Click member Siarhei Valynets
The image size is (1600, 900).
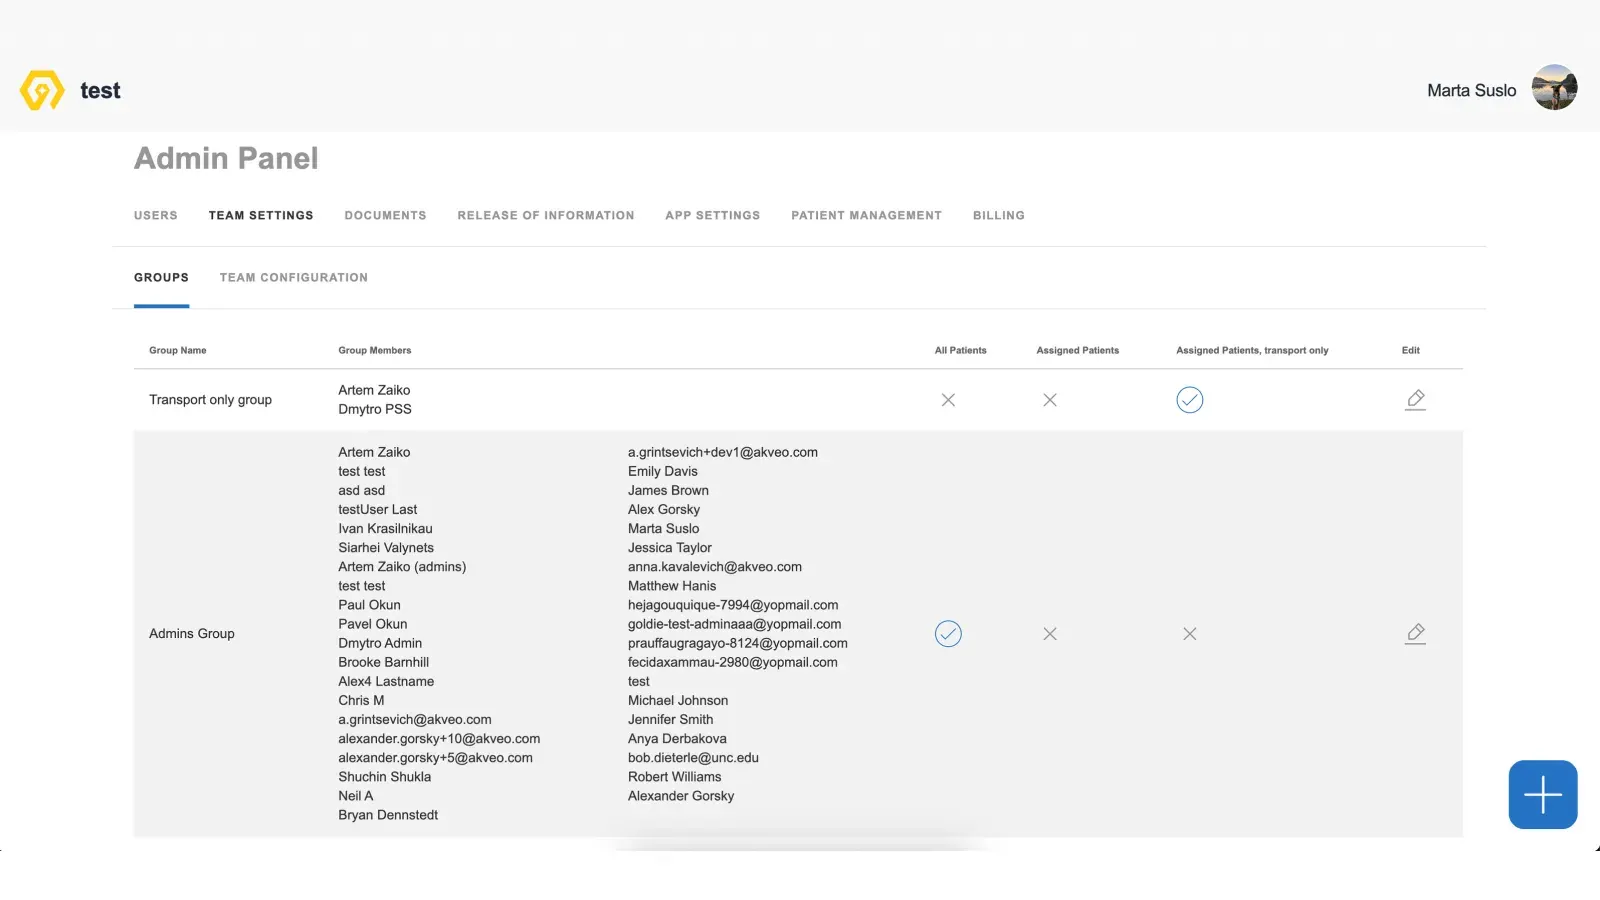[386, 548]
